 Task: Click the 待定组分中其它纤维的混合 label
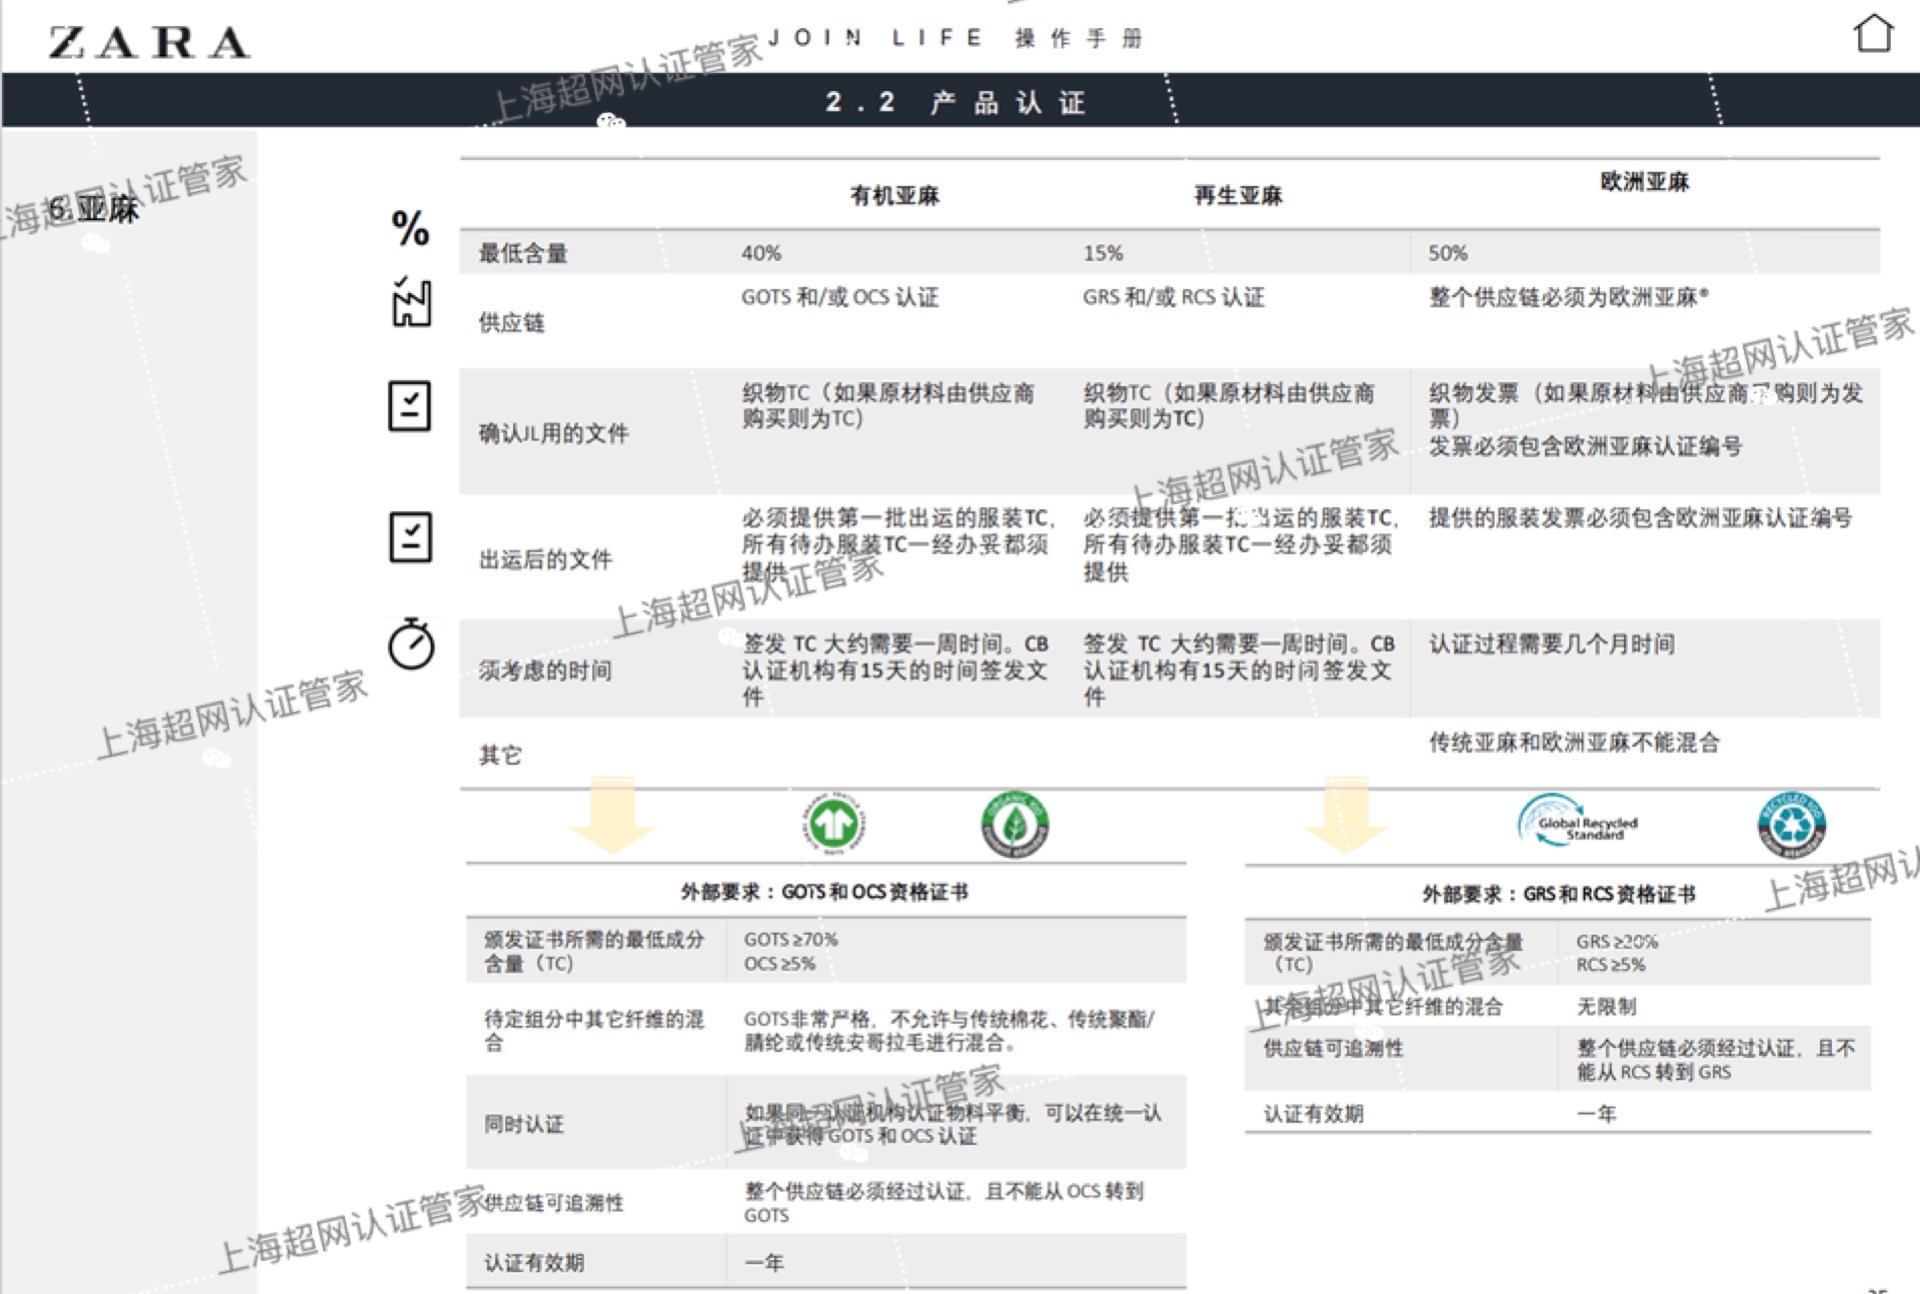point(594,1030)
